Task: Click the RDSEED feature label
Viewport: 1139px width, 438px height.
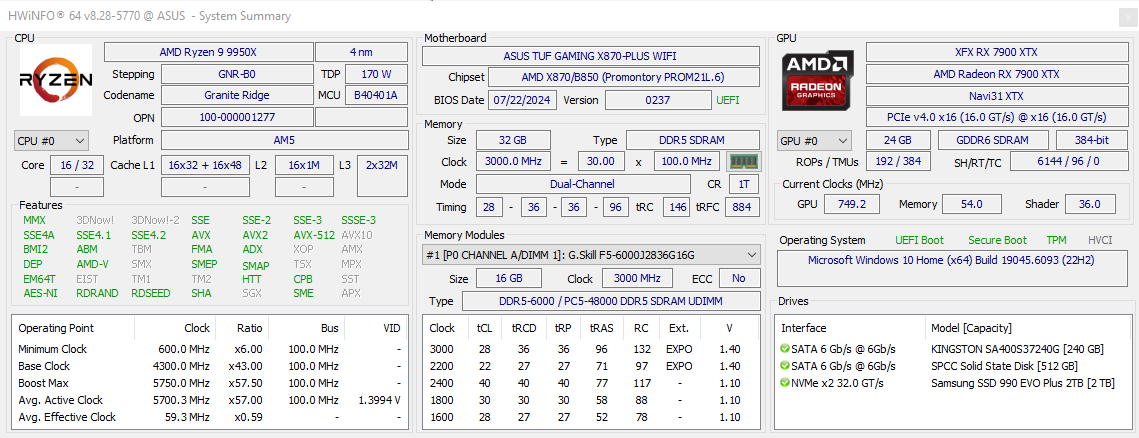Action: tap(150, 293)
